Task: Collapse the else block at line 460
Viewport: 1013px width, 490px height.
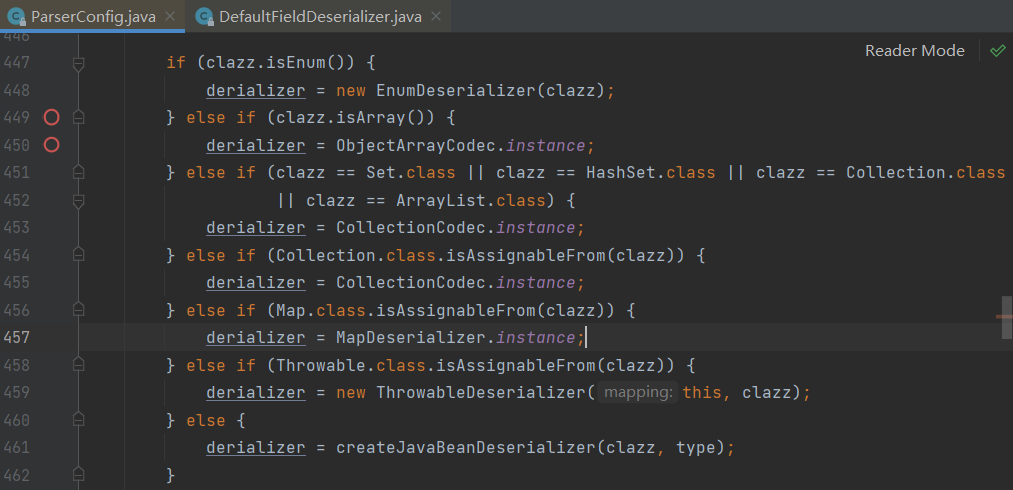Action: click(x=79, y=420)
